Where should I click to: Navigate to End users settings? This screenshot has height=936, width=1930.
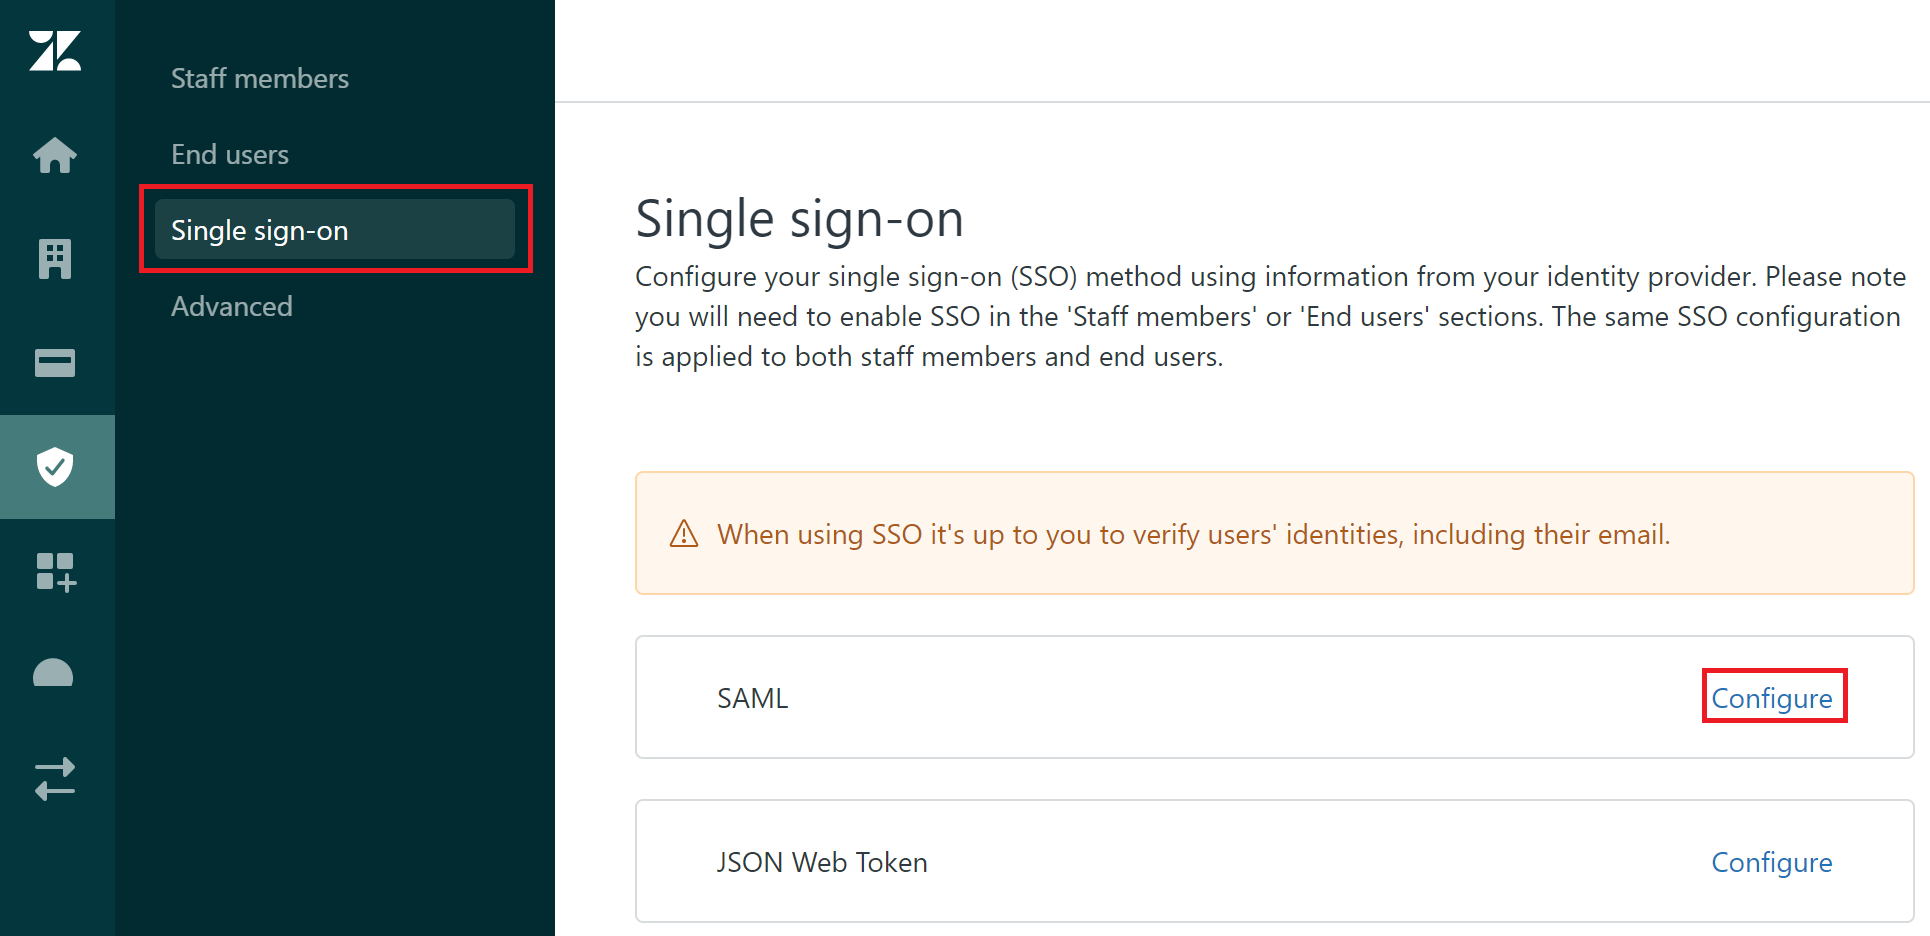230,154
